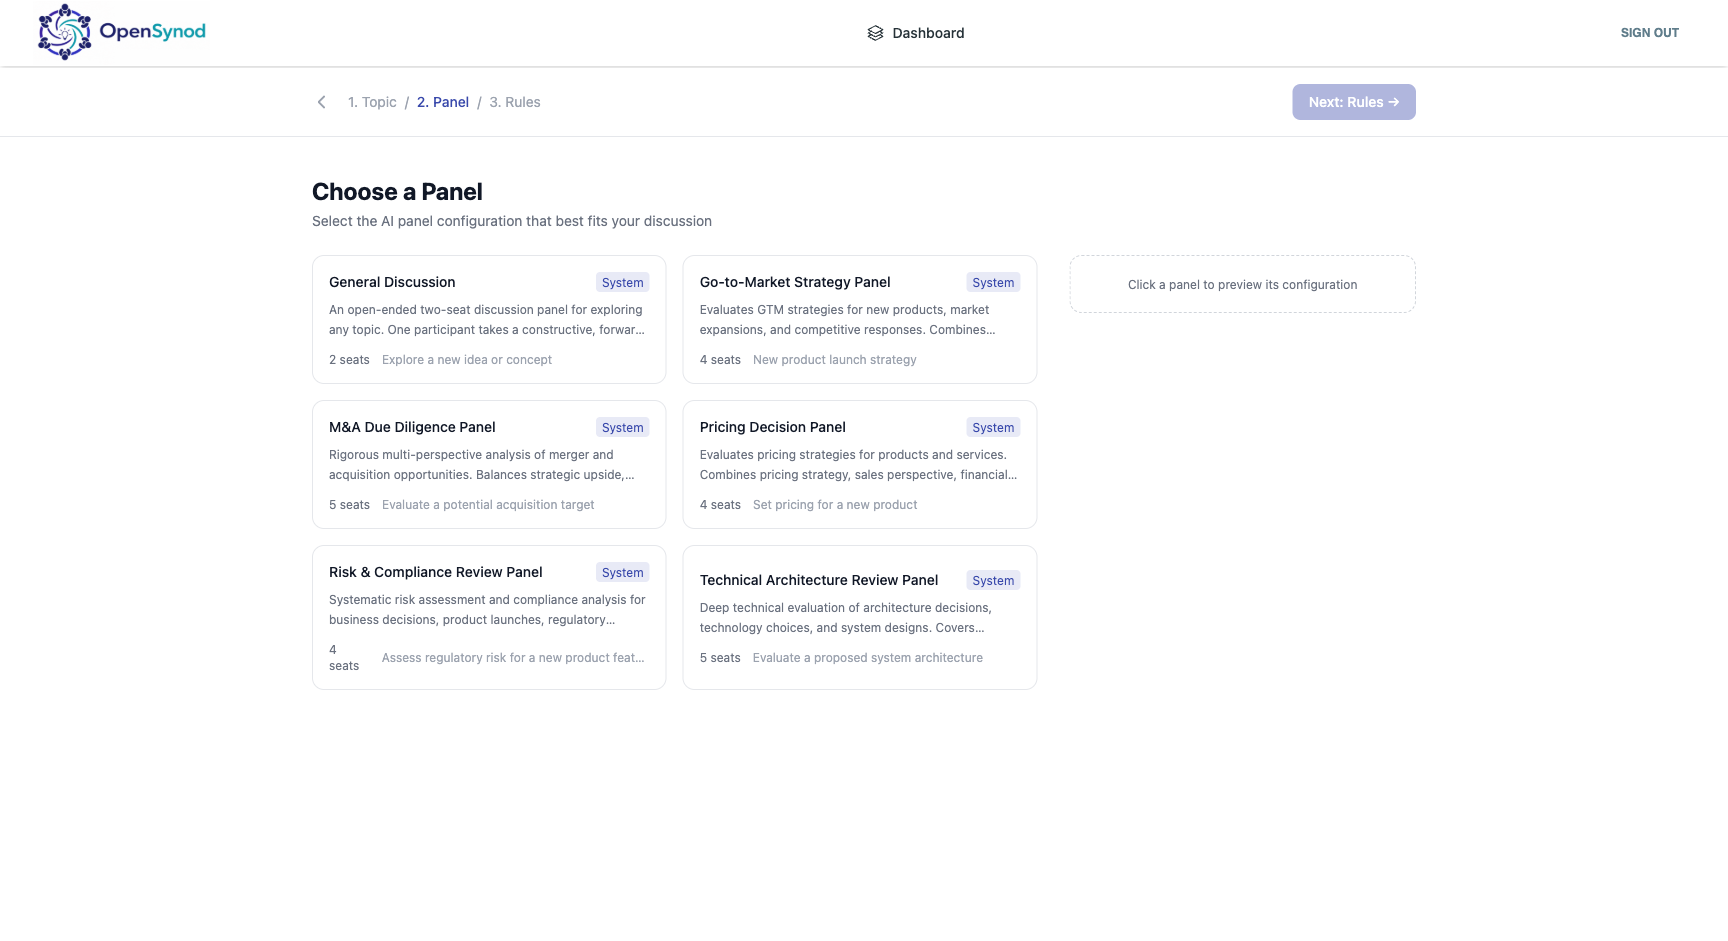Pick the Pricing Decision Panel title
1728x941 pixels.
tap(773, 427)
